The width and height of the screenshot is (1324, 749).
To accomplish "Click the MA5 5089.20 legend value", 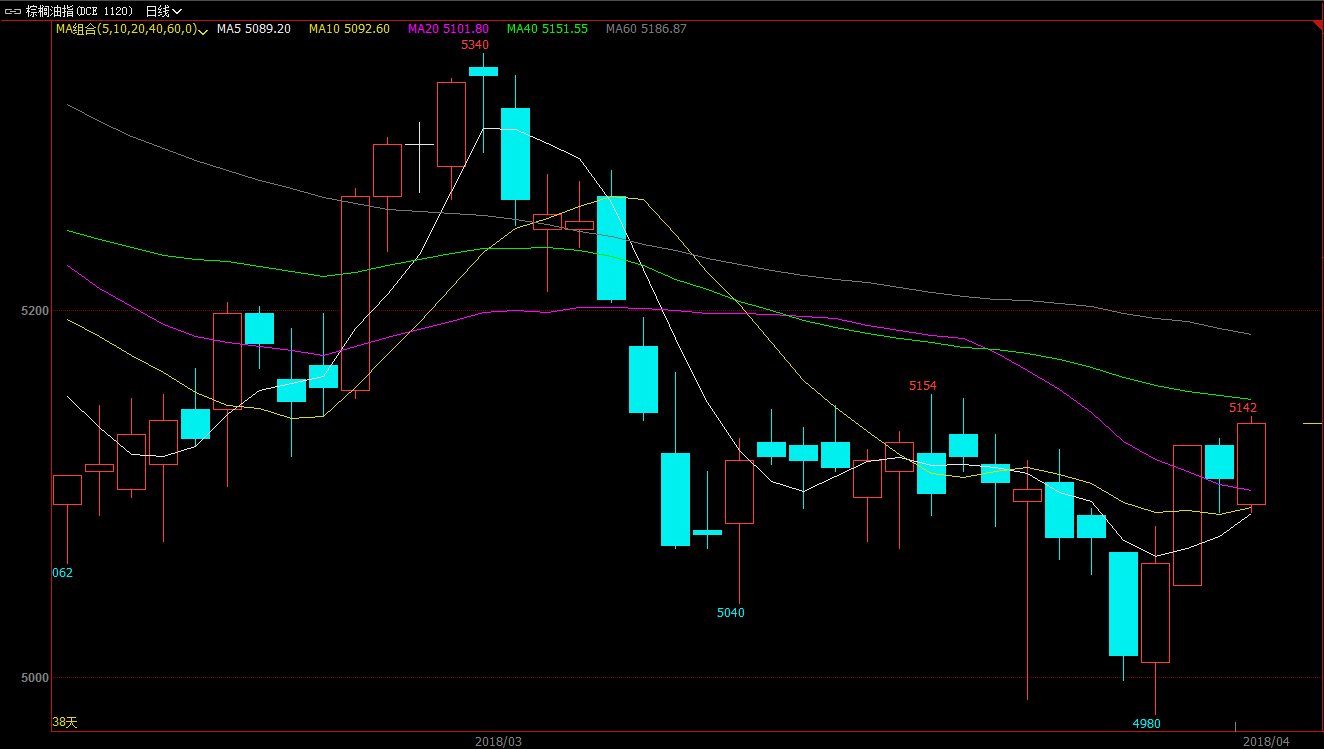I will tap(254, 29).
